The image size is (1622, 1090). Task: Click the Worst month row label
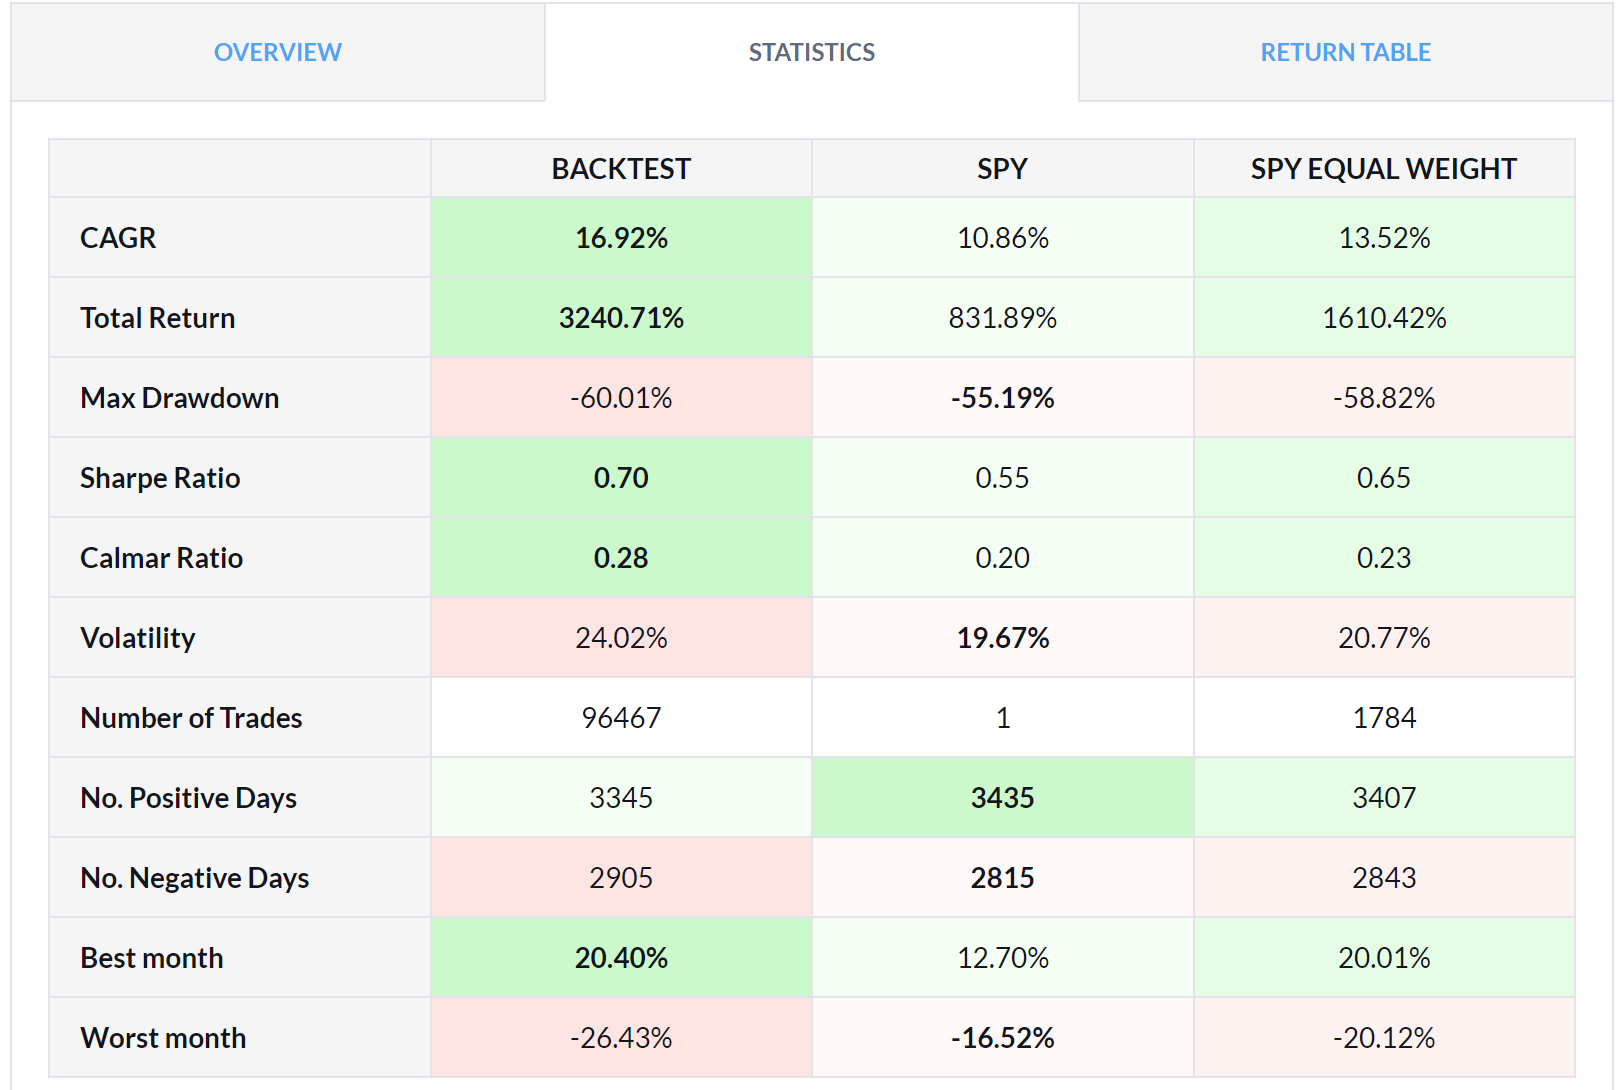pyautogui.click(x=163, y=1038)
